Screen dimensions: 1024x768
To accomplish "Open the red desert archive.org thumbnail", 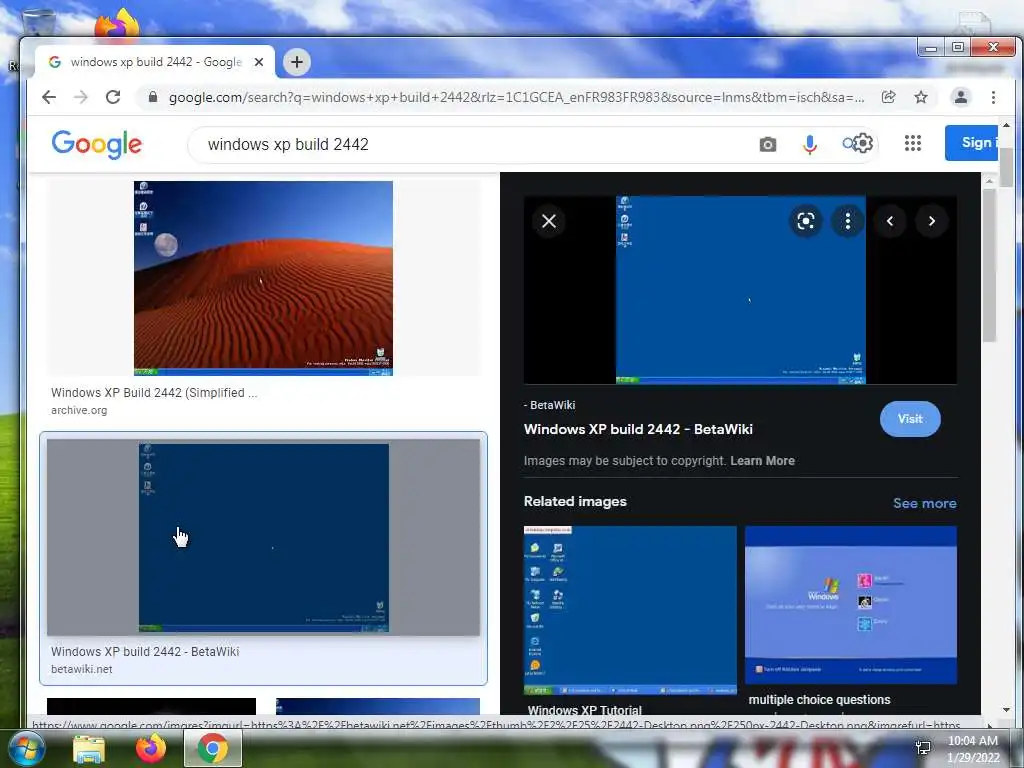I will coord(263,278).
